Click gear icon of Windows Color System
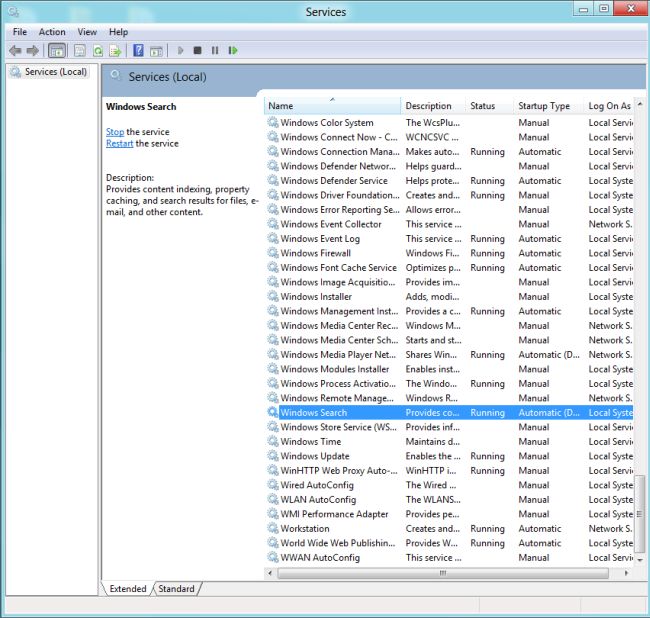The height and width of the screenshot is (618, 650). coord(273,122)
